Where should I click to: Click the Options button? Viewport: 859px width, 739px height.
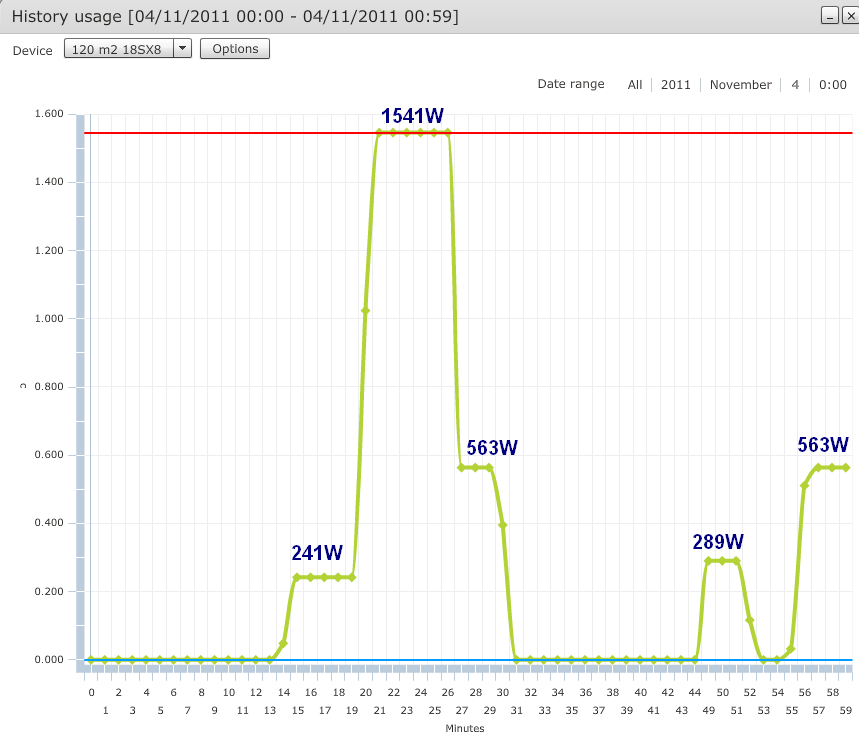(235, 49)
